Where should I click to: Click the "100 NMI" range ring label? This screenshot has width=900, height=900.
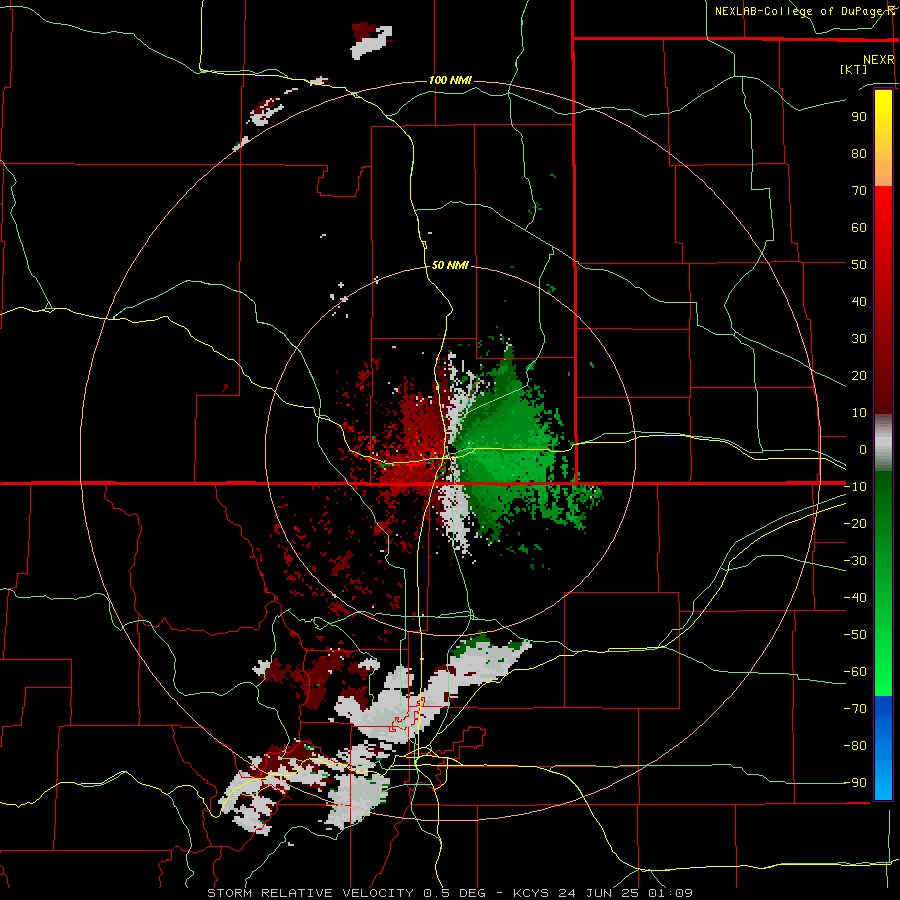coord(451,80)
